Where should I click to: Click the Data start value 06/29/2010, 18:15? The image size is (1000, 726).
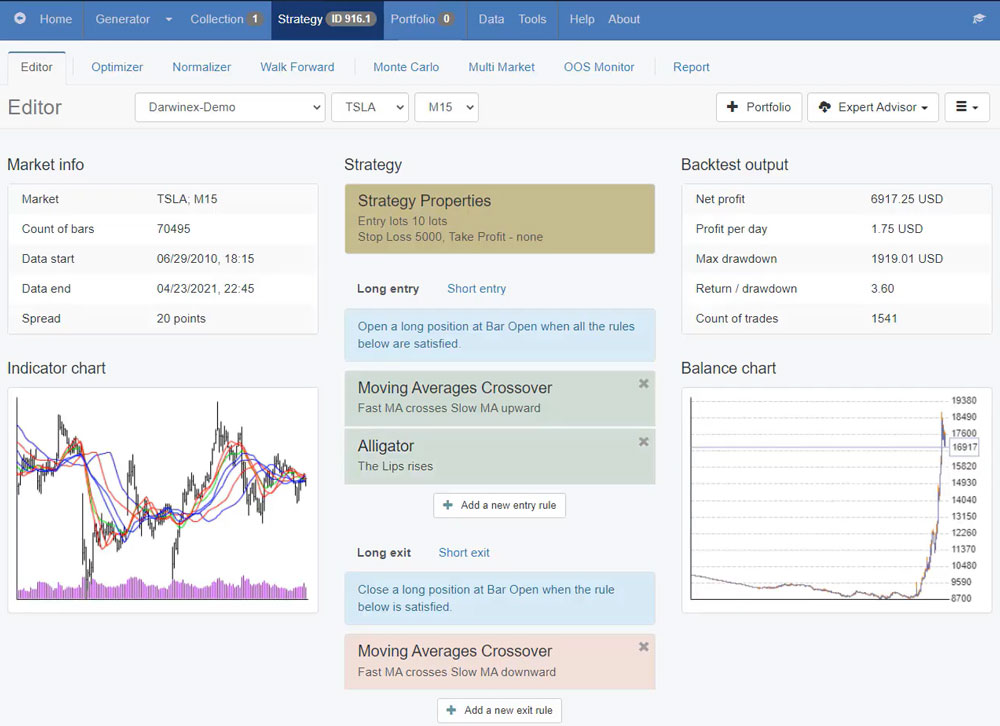coord(205,258)
